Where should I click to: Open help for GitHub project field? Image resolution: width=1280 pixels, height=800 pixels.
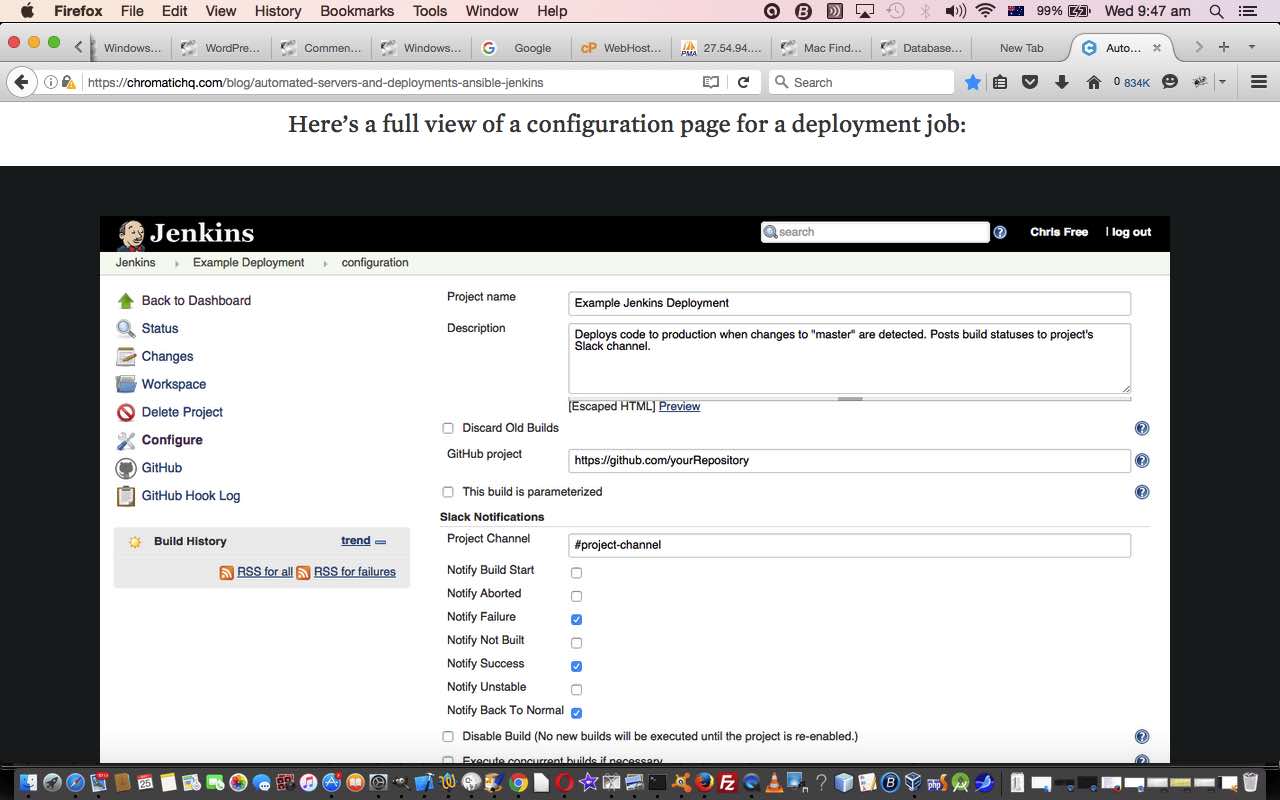pyautogui.click(x=1142, y=461)
